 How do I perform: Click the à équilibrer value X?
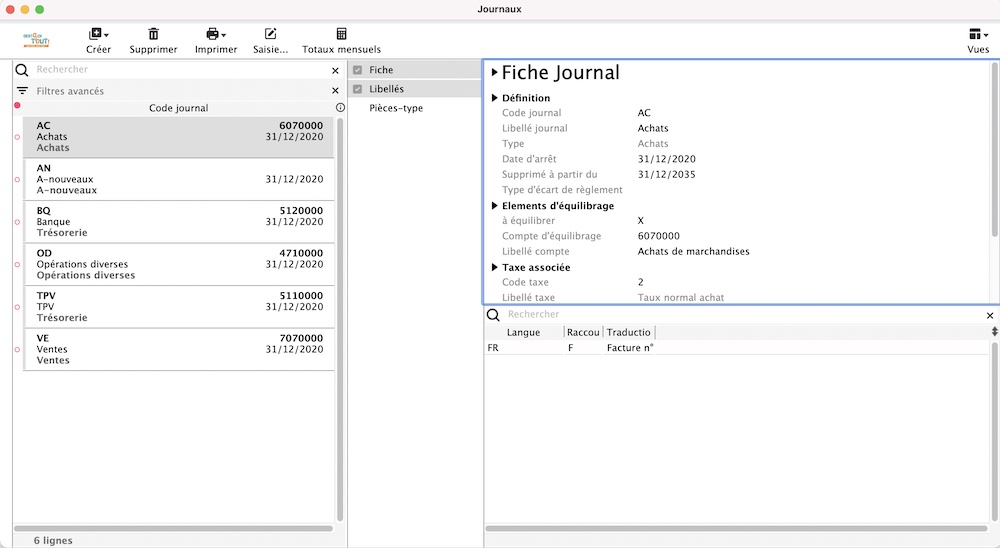click(x=641, y=221)
